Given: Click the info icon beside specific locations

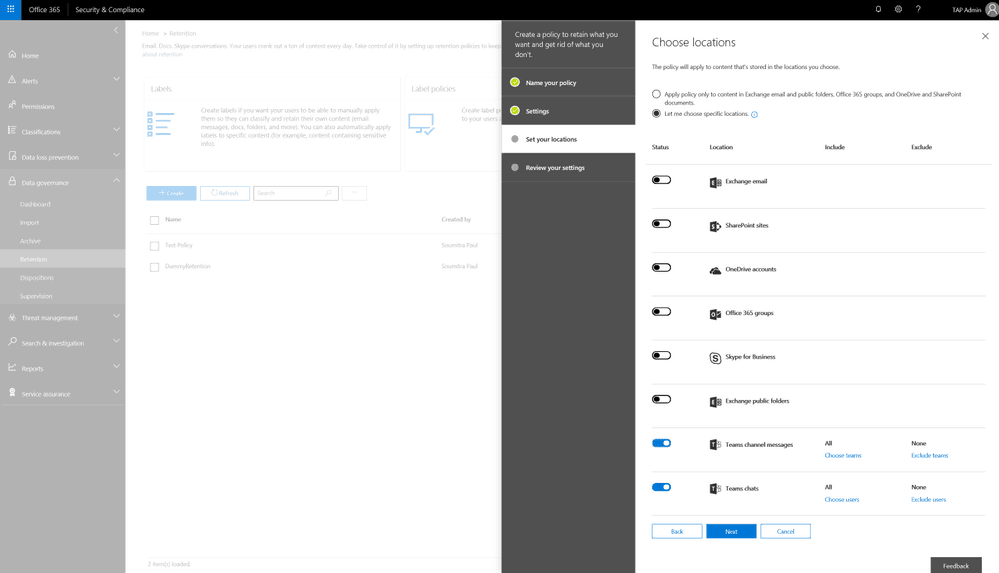Looking at the screenshot, I should [x=754, y=115].
